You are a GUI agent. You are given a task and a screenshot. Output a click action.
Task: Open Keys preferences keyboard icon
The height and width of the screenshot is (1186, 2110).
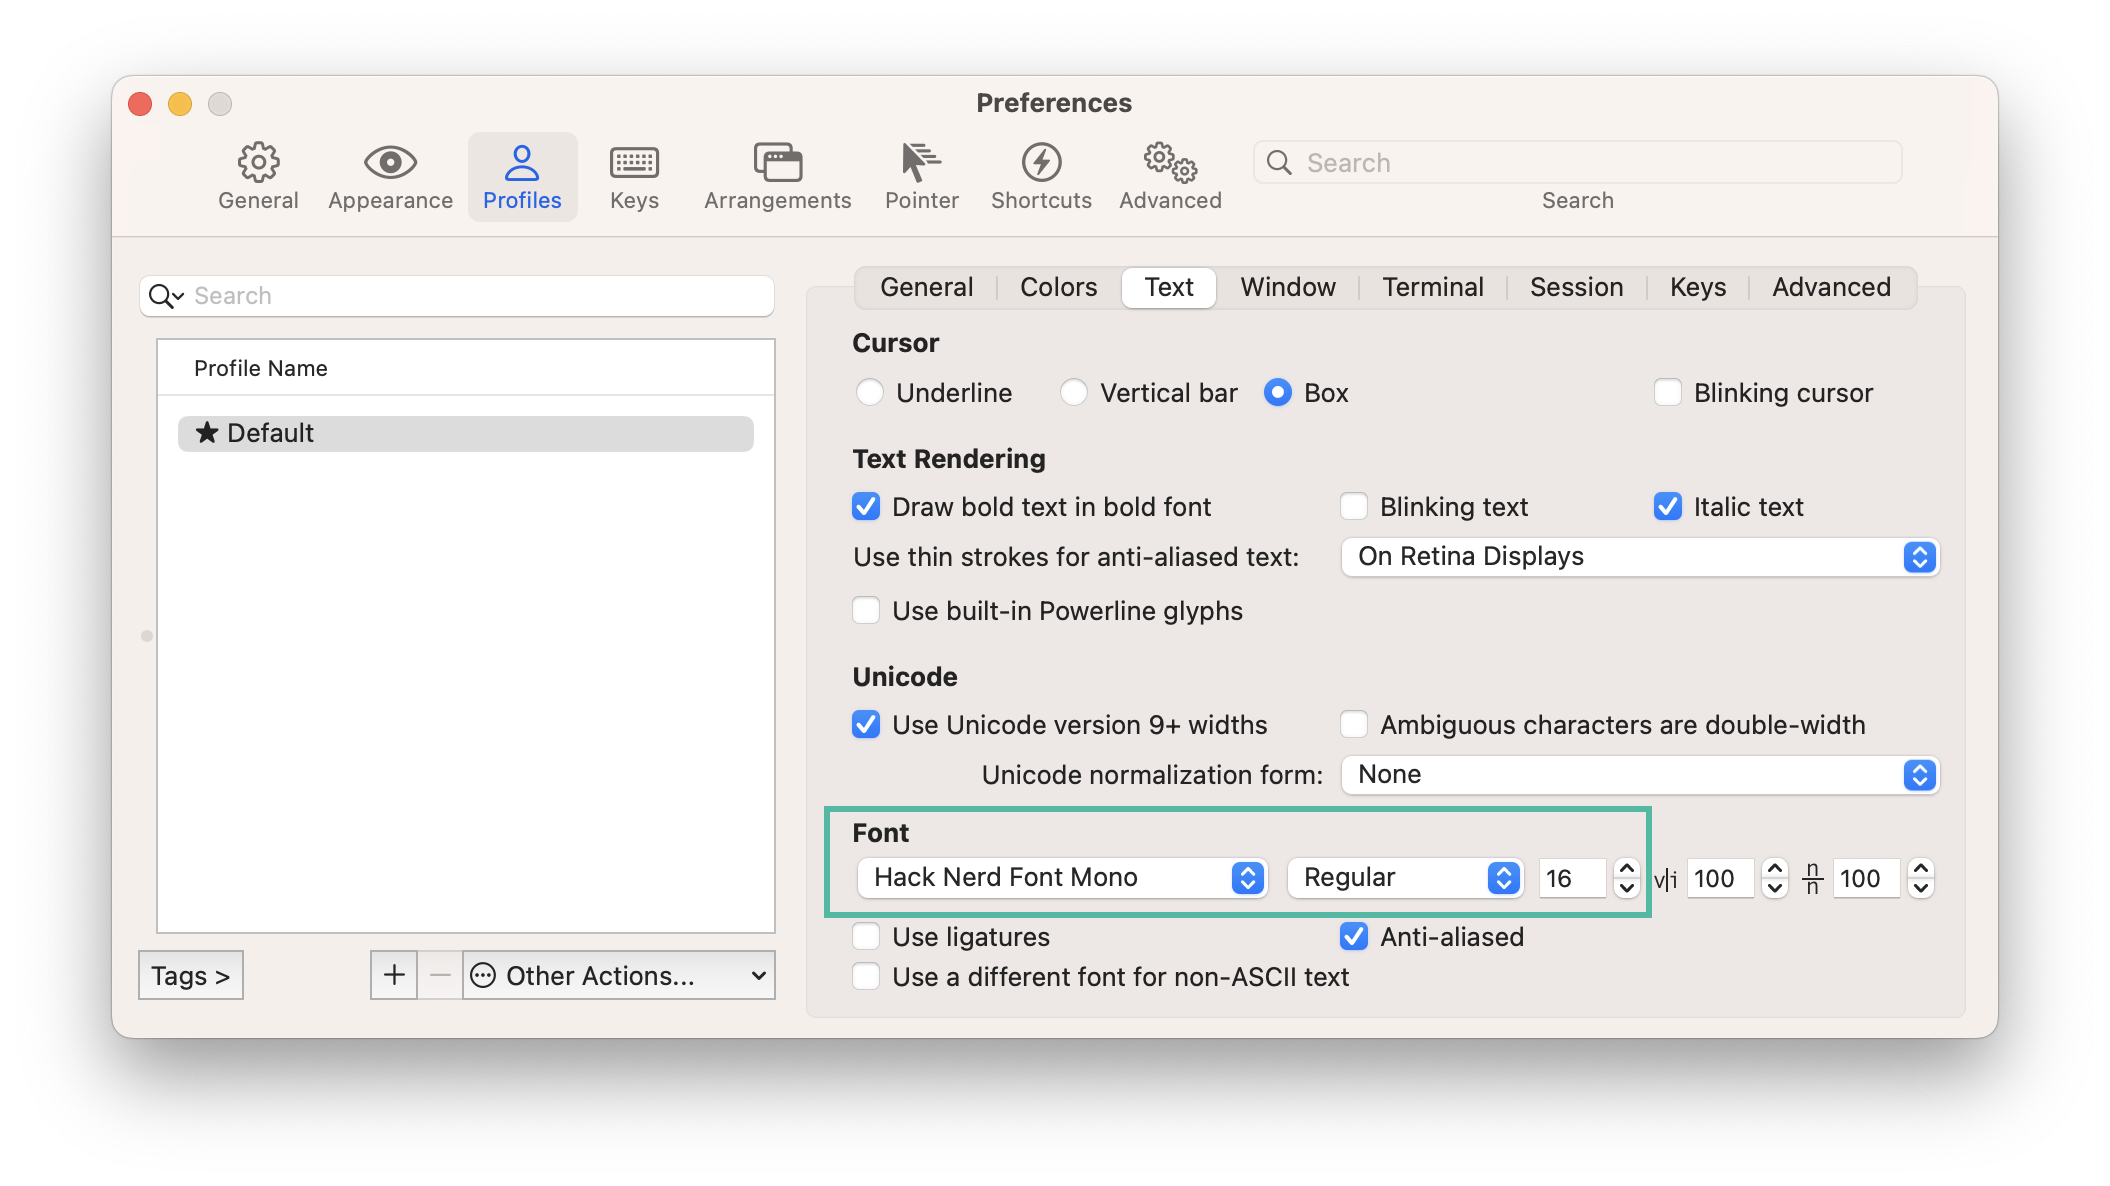click(x=634, y=162)
